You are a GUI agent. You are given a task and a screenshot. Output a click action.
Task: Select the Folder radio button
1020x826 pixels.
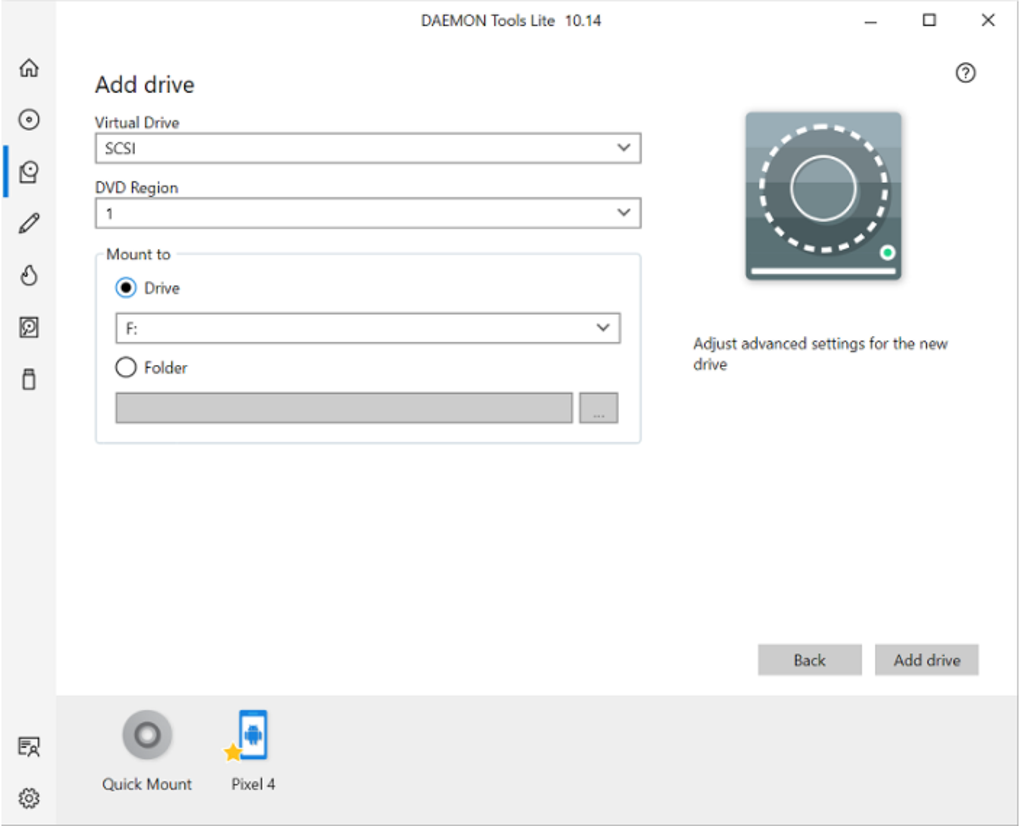tap(126, 368)
